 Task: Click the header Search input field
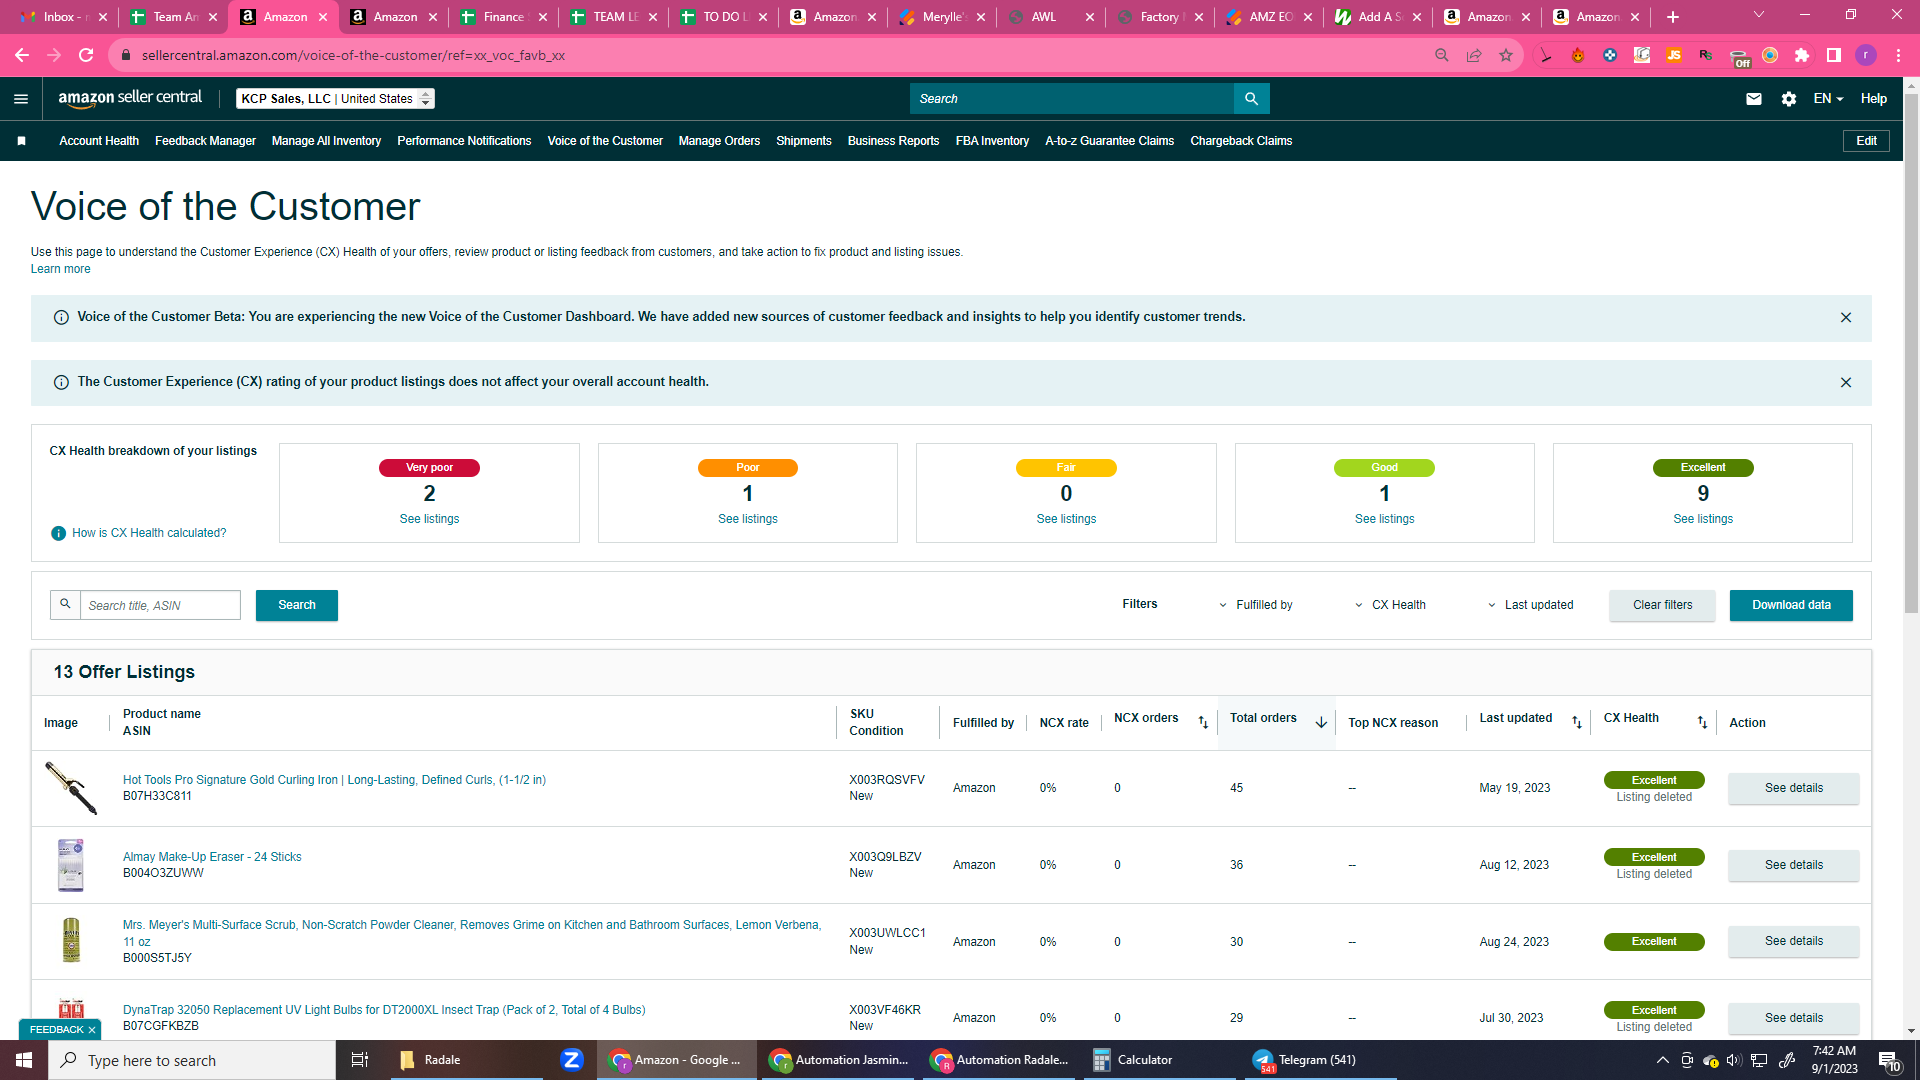coord(1072,99)
